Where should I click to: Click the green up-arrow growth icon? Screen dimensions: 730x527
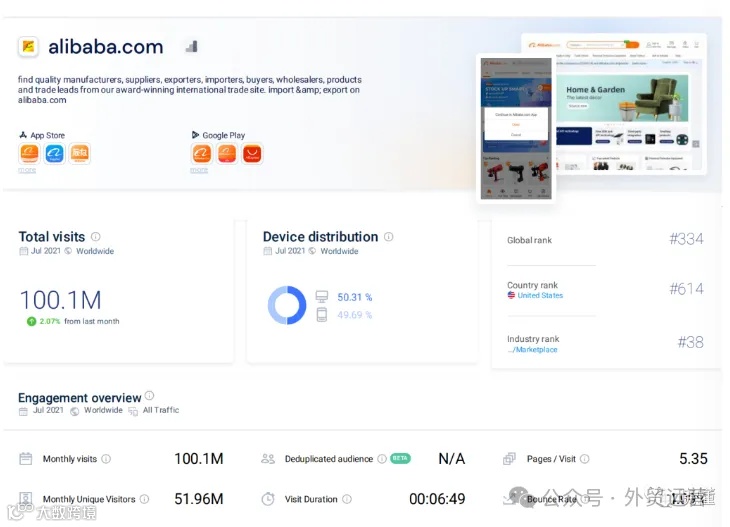click(x=31, y=321)
